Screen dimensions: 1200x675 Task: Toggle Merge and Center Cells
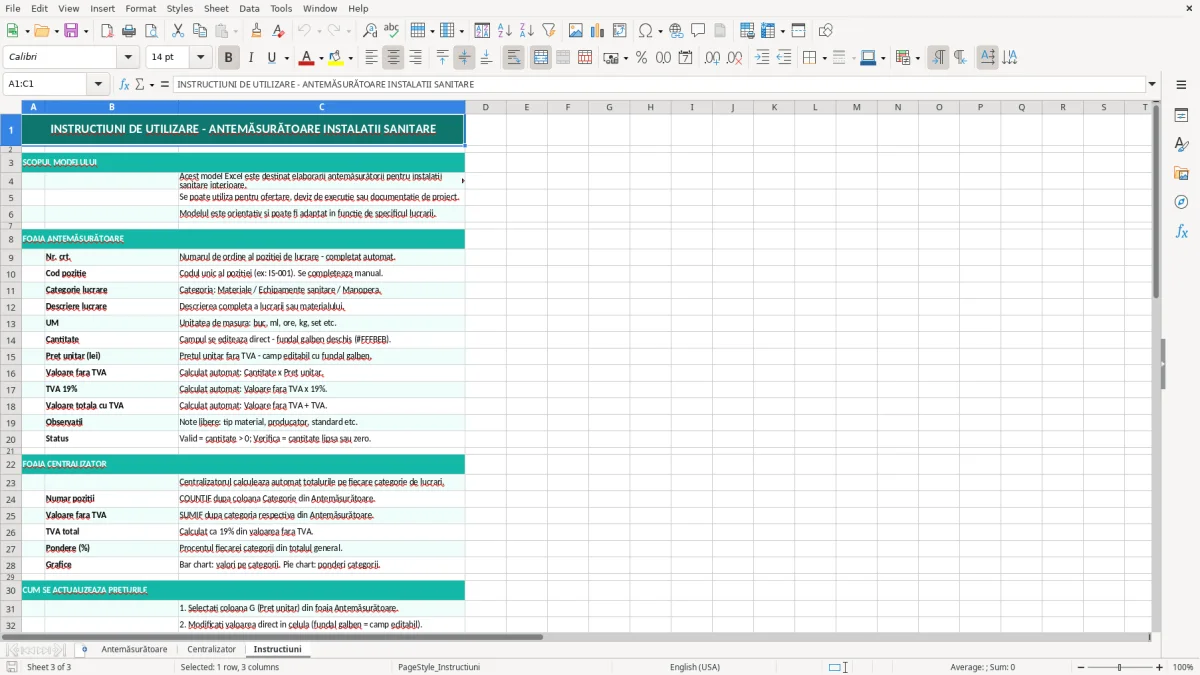(x=541, y=58)
